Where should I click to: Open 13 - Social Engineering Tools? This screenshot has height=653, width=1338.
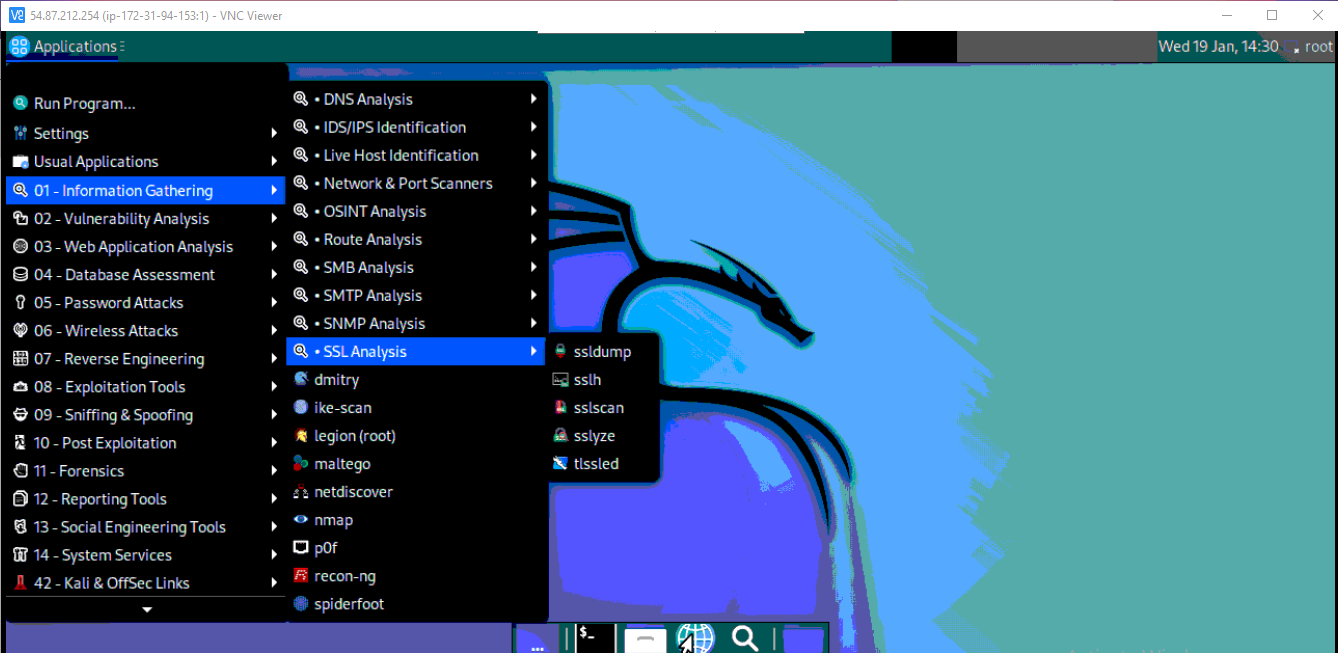pyautogui.click(x=146, y=527)
